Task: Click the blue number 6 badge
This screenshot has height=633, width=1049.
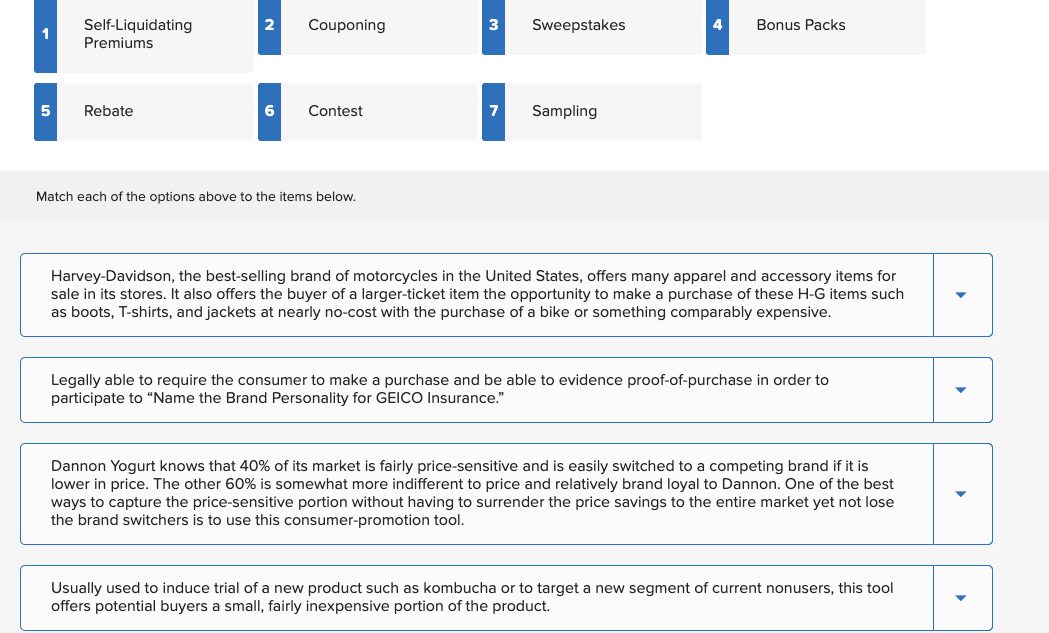Action: coord(268,111)
